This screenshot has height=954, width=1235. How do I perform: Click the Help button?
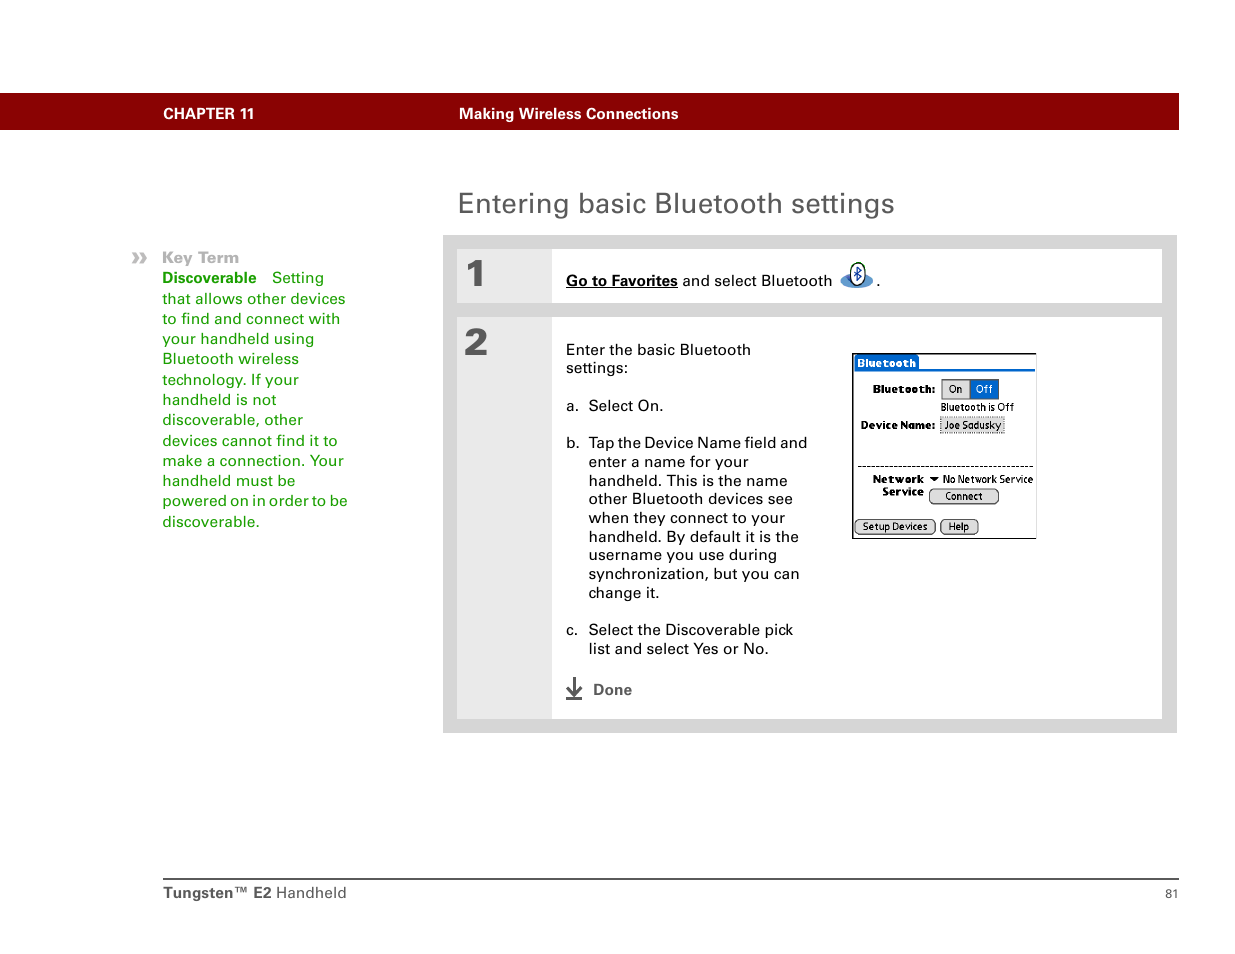[959, 527]
